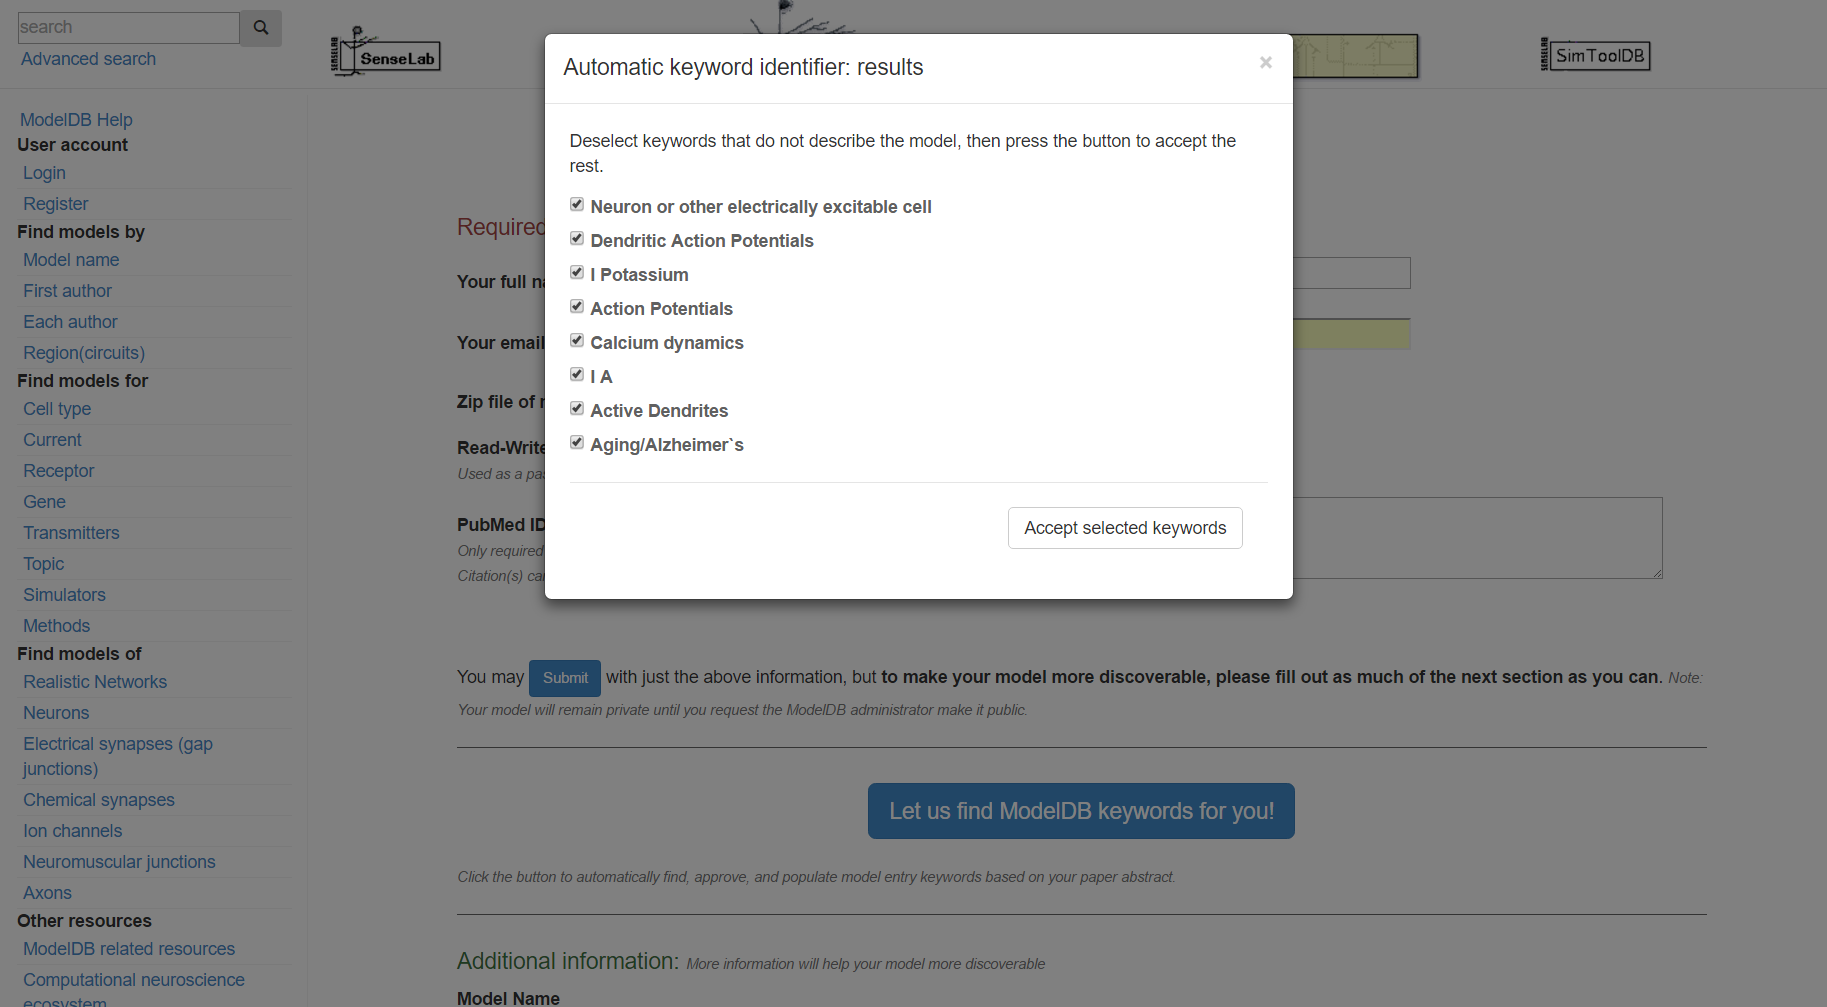Click the blue Submit button
Image resolution: width=1827 pixels, height=1007 pixels.
(x=565, y=678)
